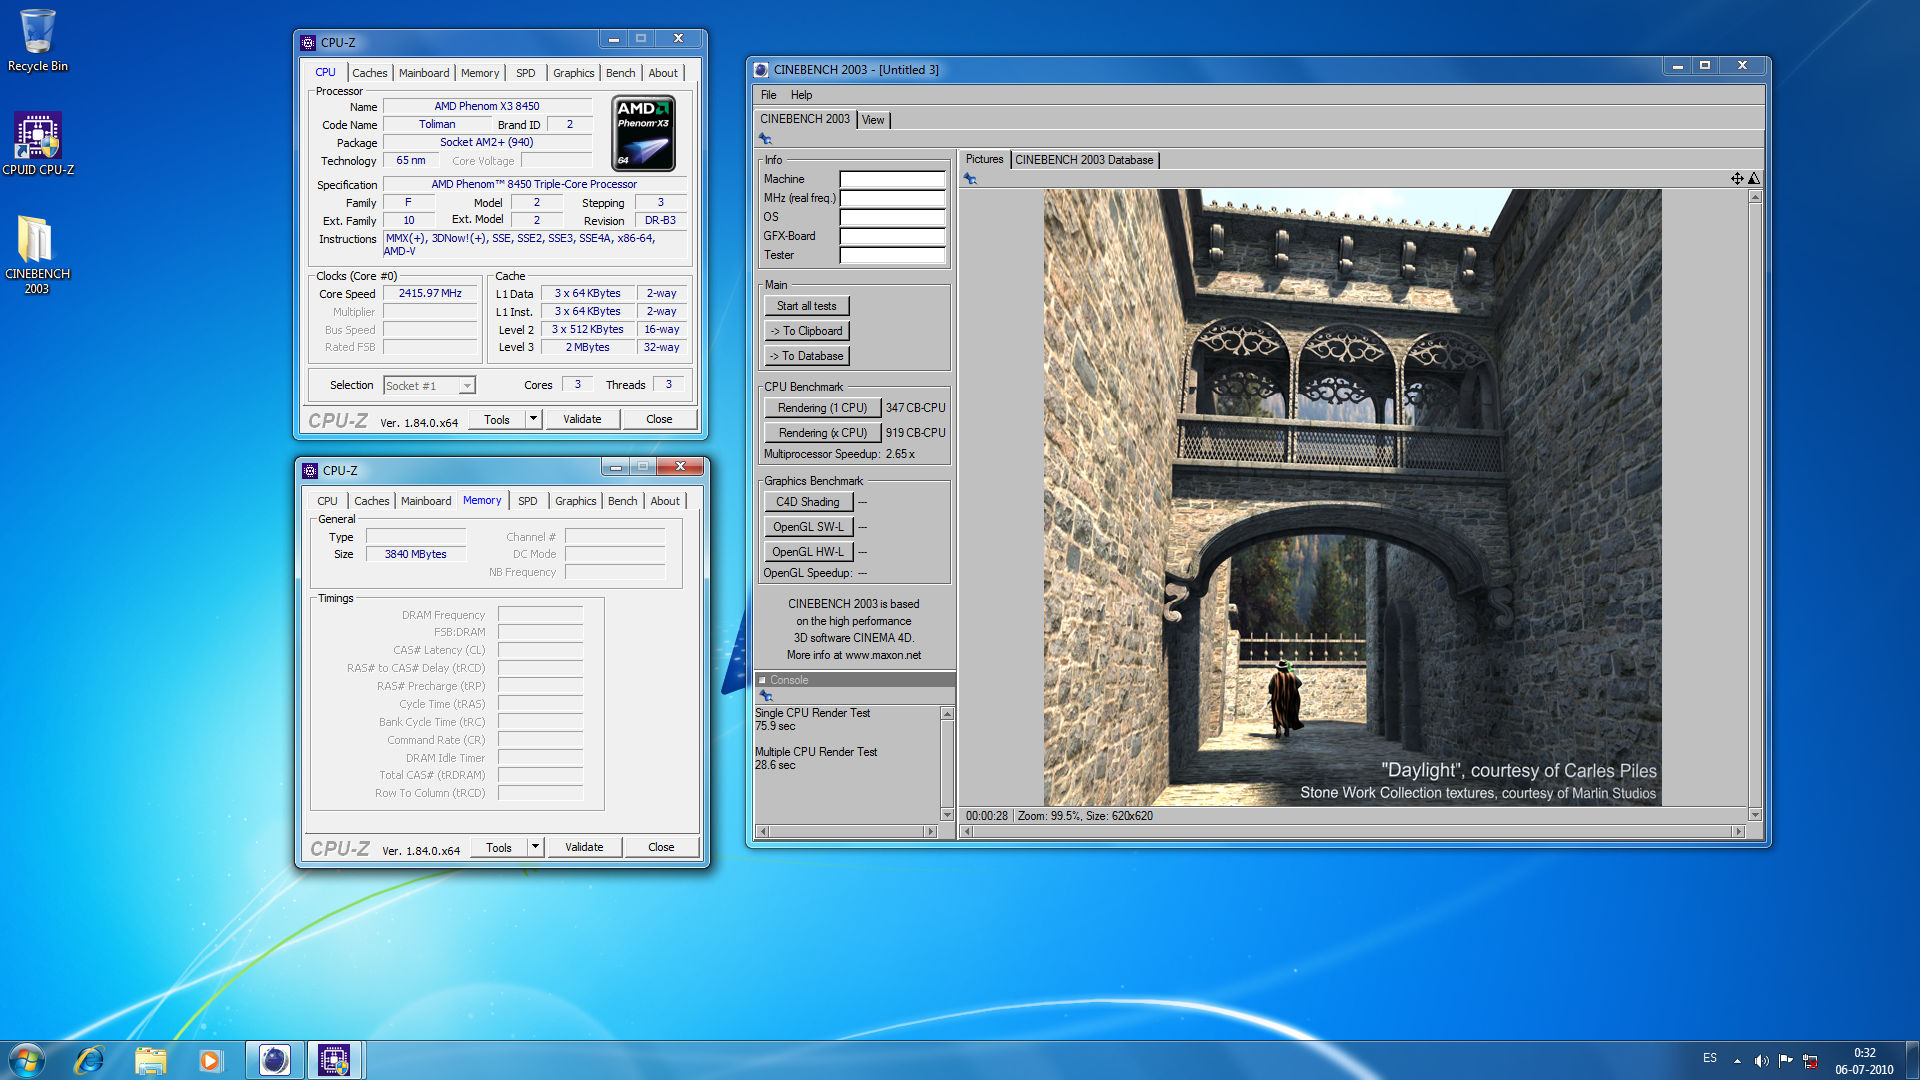Click the volume speaker tray icon
1920x1080 pixels.
pyautogui.click(x=1761, y=1061)
